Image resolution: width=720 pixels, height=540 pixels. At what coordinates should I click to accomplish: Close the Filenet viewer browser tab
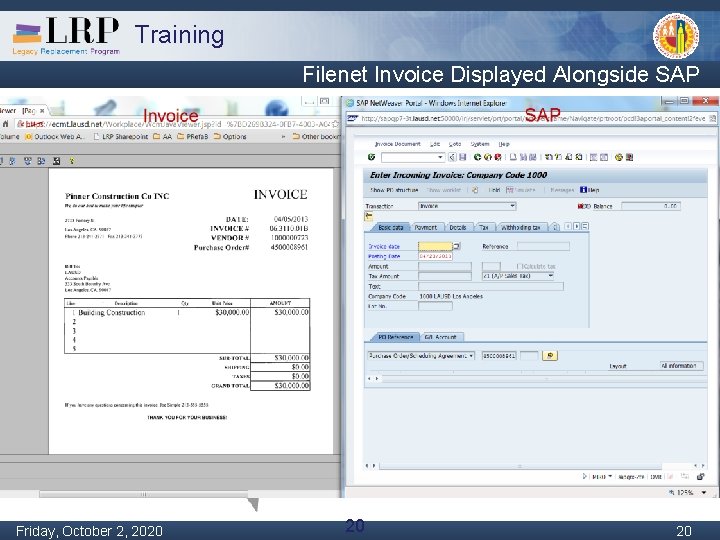pos(42,111)
